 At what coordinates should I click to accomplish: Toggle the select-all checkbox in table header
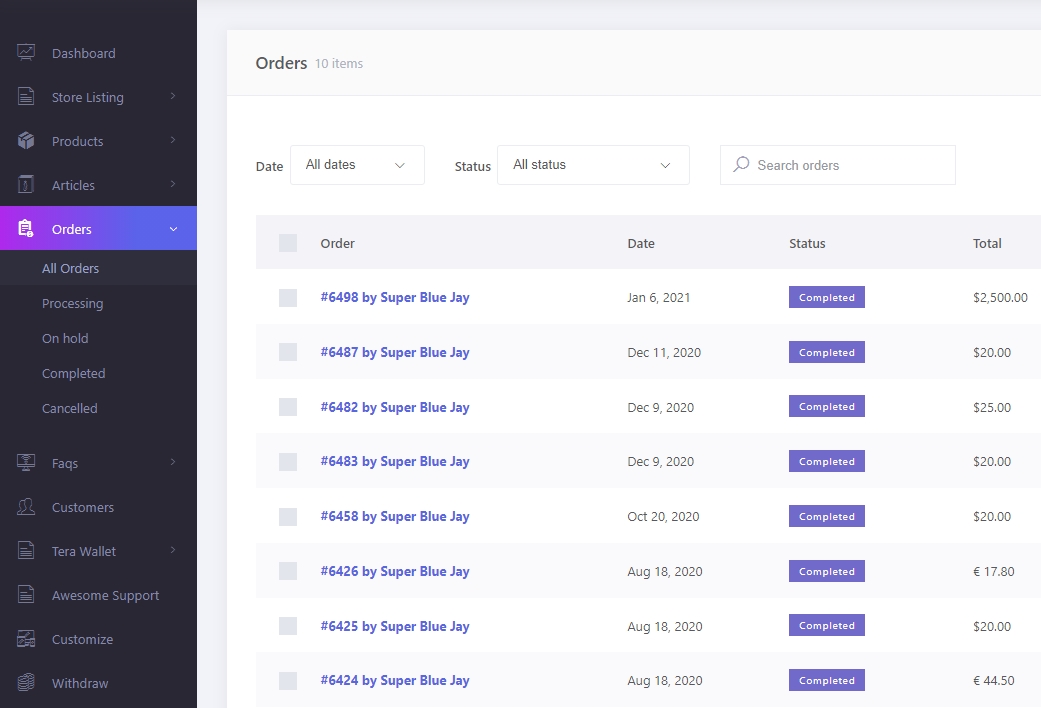(288, 243)
